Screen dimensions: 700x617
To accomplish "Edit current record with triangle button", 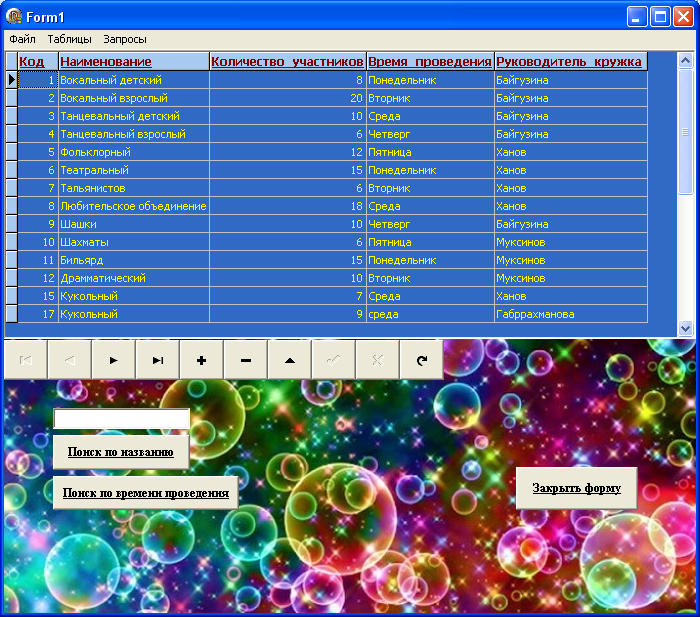I will [290, 360].
